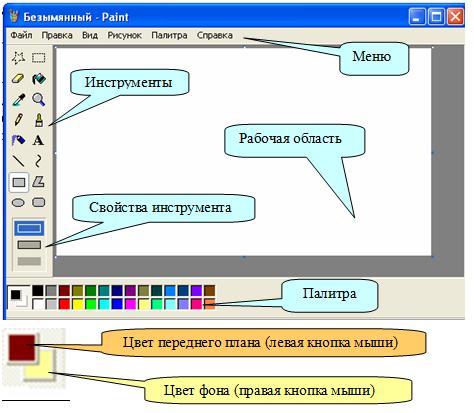The height and width of the screenshot is (413, 474).
Task: Pick the teal palette swatch
Action: click(104, 291)
